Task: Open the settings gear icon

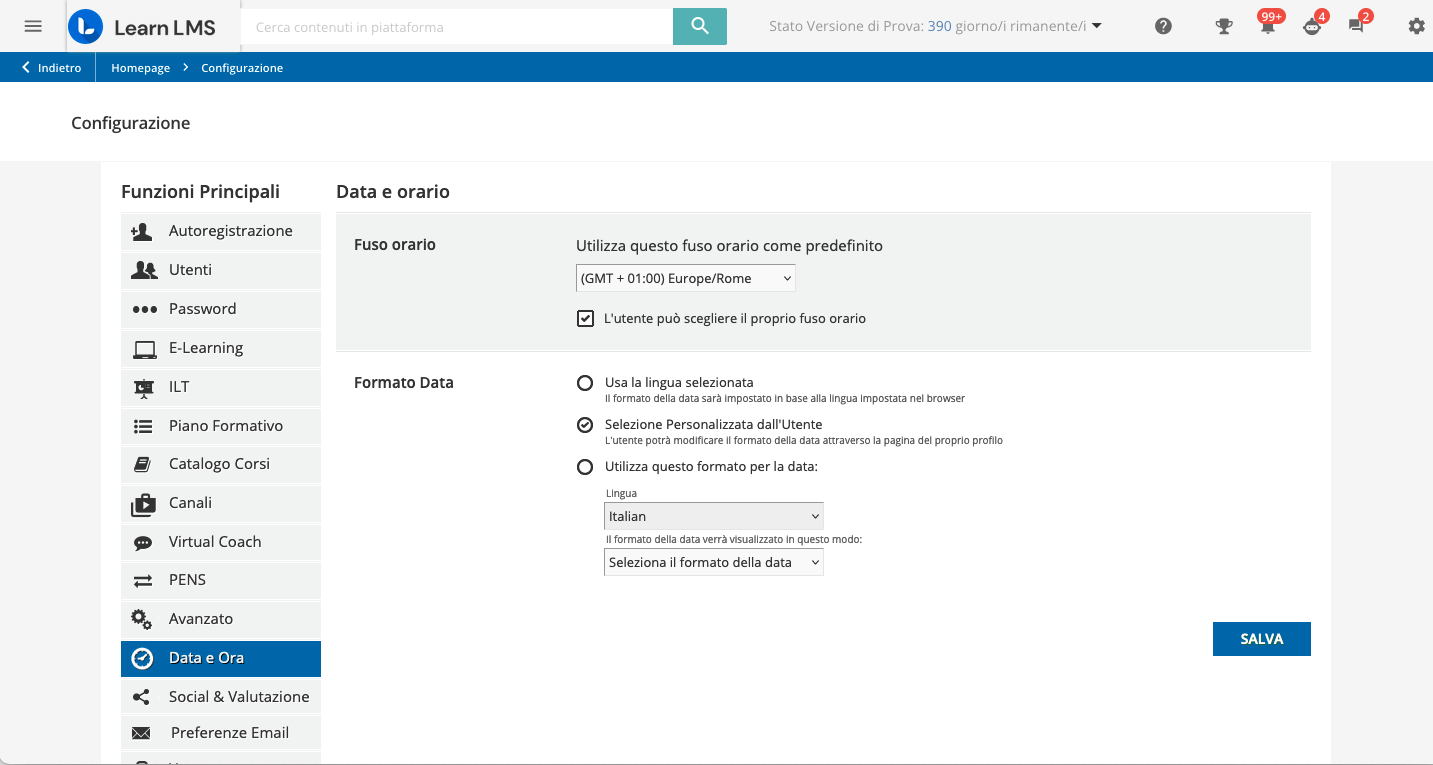Action: 1416,27
